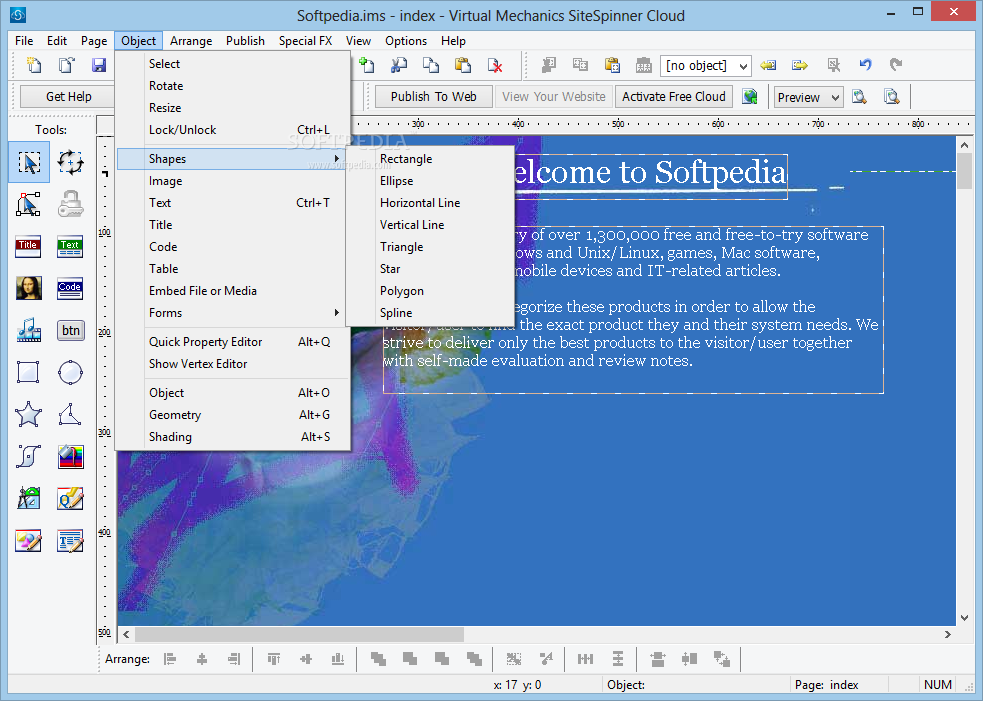Click the Paste clipboard toolbar icon
Screen dimensions: 983x701
[463, 65]
